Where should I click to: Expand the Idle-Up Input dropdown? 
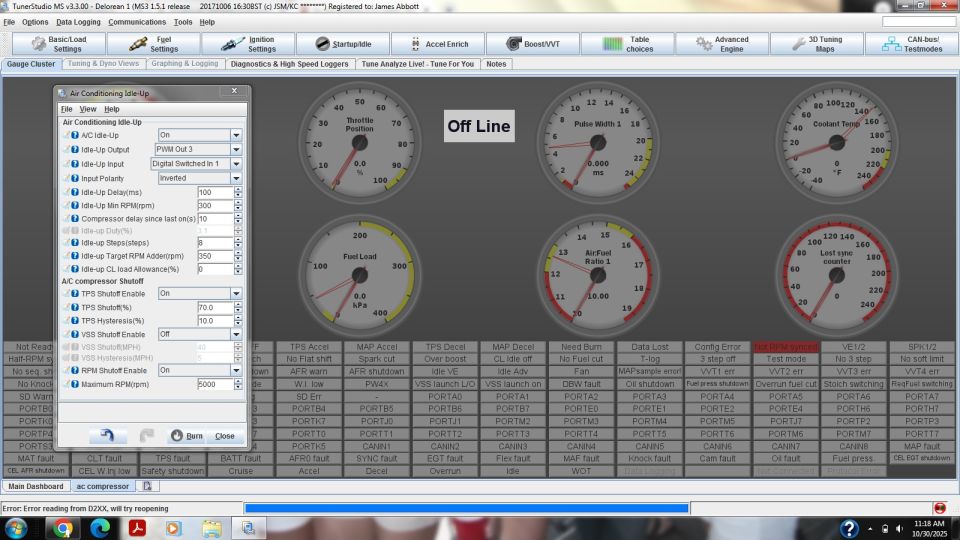(x=236, y=164)
